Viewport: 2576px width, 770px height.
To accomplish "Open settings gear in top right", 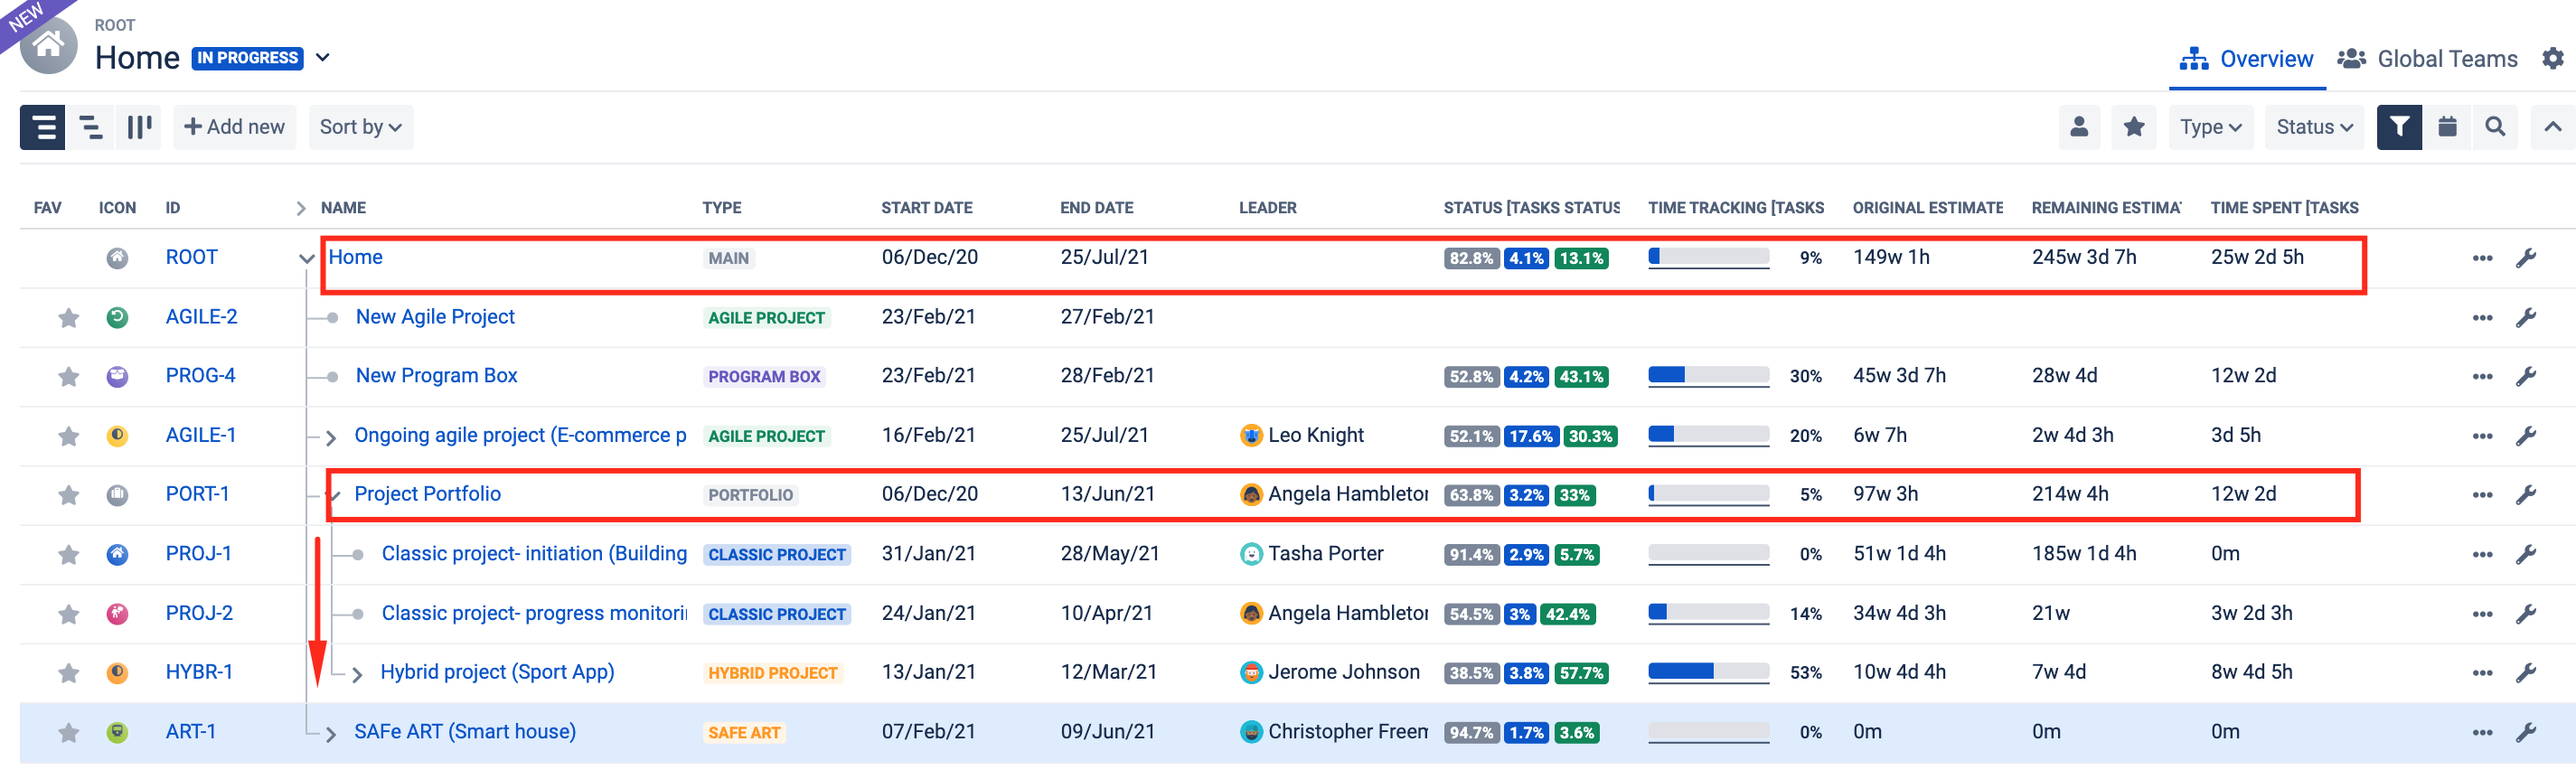I will click(2553, 59).
